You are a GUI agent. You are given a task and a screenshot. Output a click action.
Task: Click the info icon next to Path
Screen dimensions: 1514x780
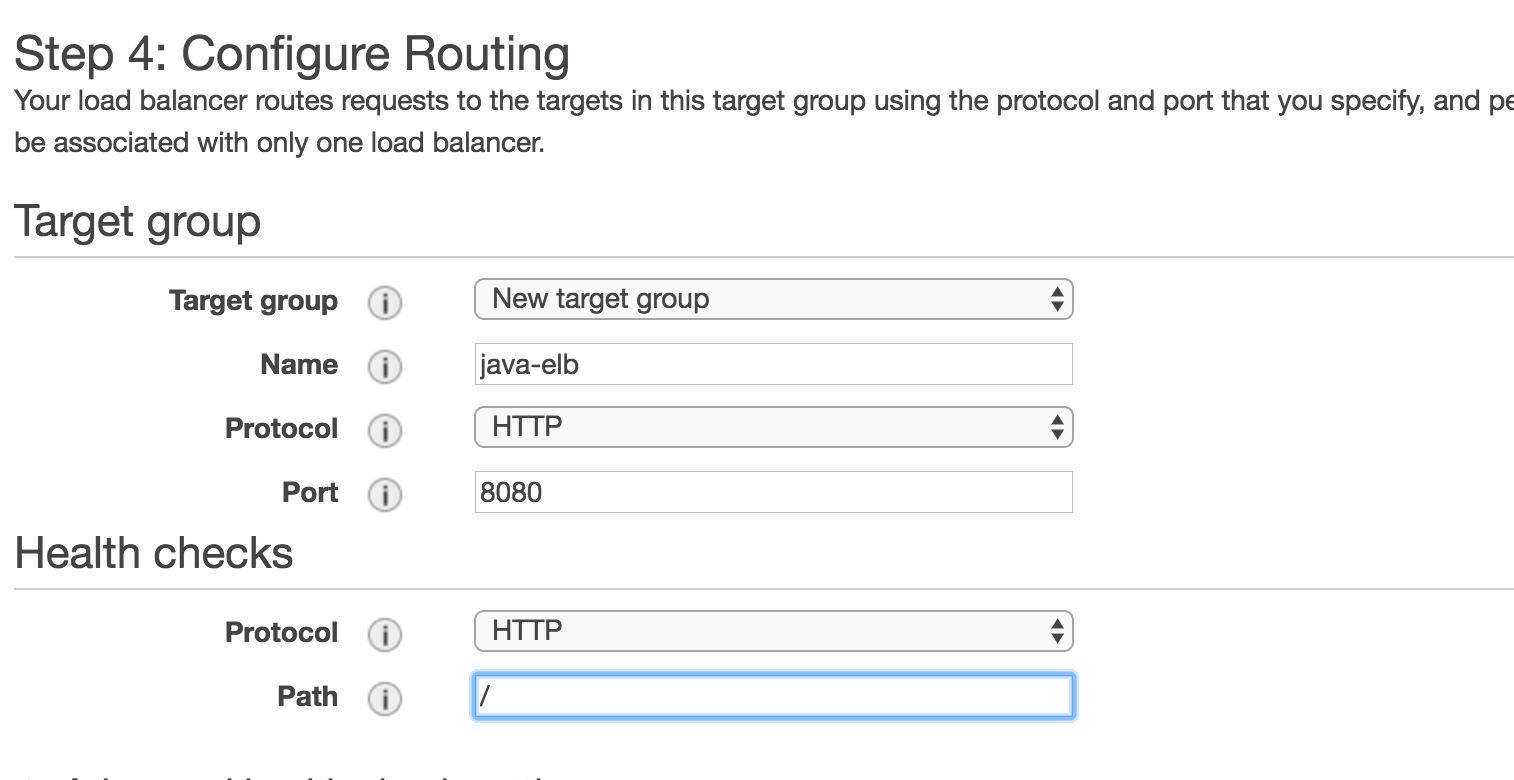[x=385, y=698]
